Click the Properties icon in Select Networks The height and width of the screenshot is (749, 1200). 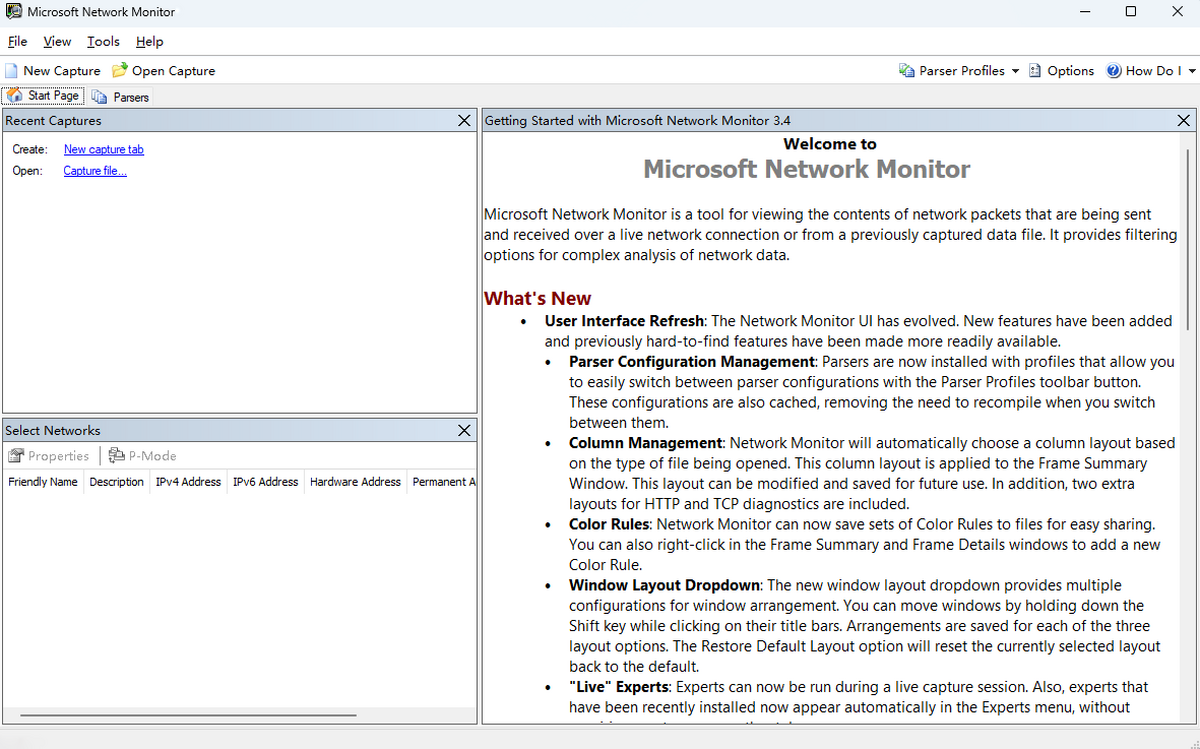16,456
